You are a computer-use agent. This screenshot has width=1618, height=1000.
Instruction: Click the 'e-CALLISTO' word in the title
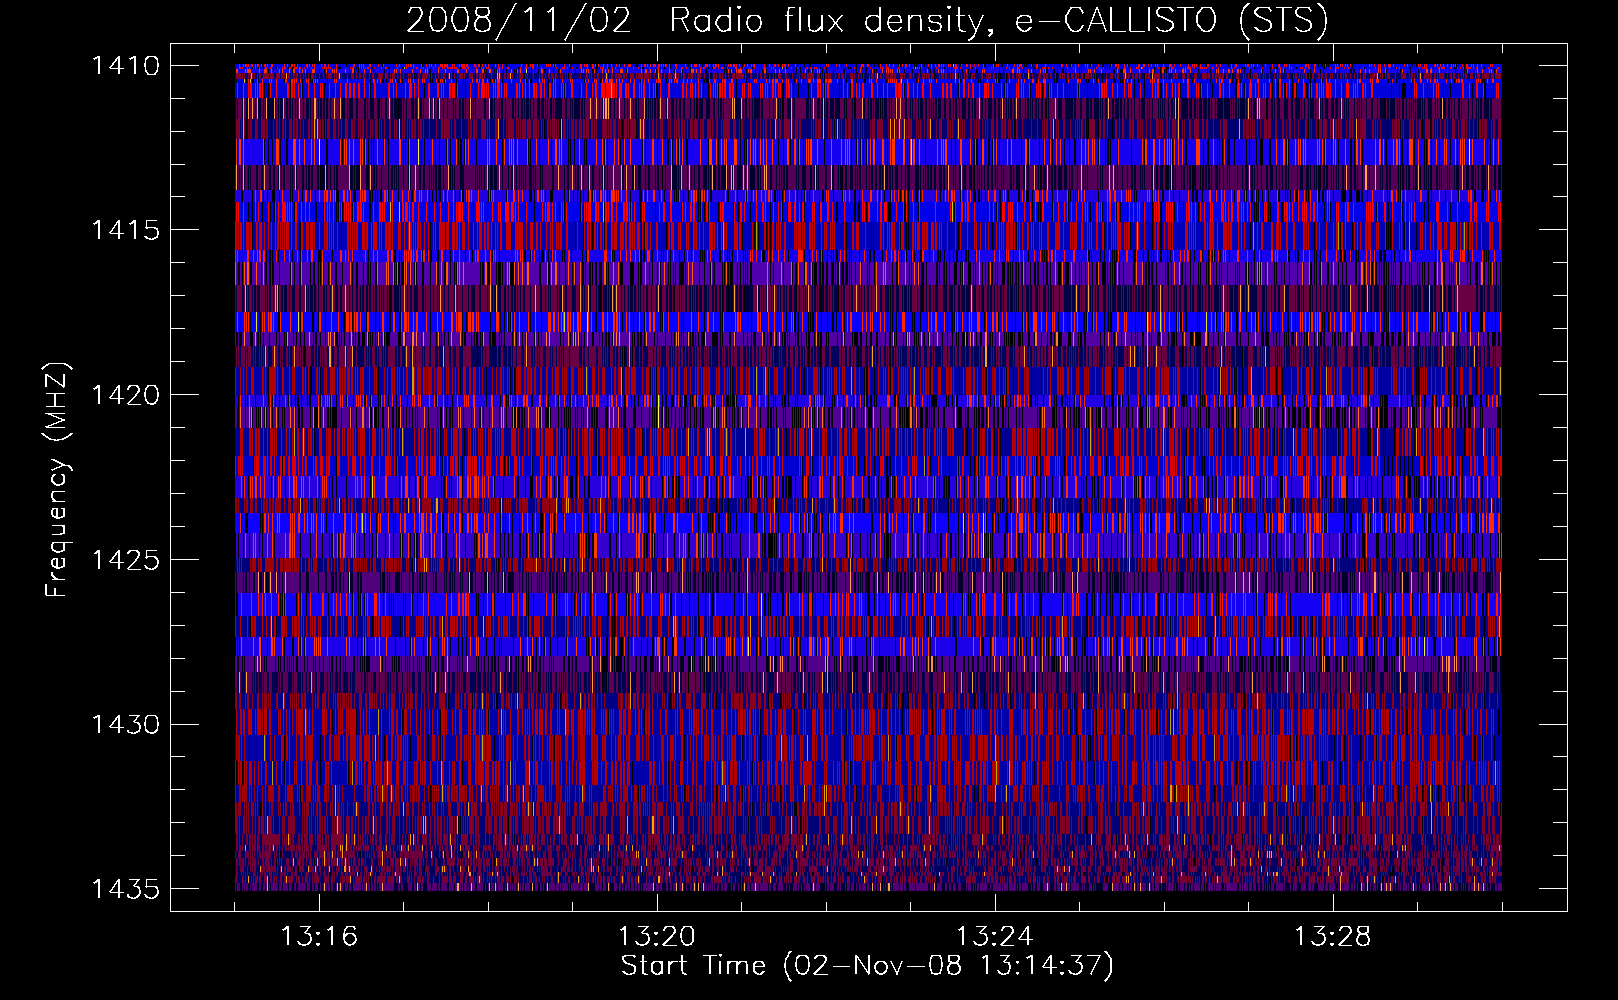point(1120,21)
